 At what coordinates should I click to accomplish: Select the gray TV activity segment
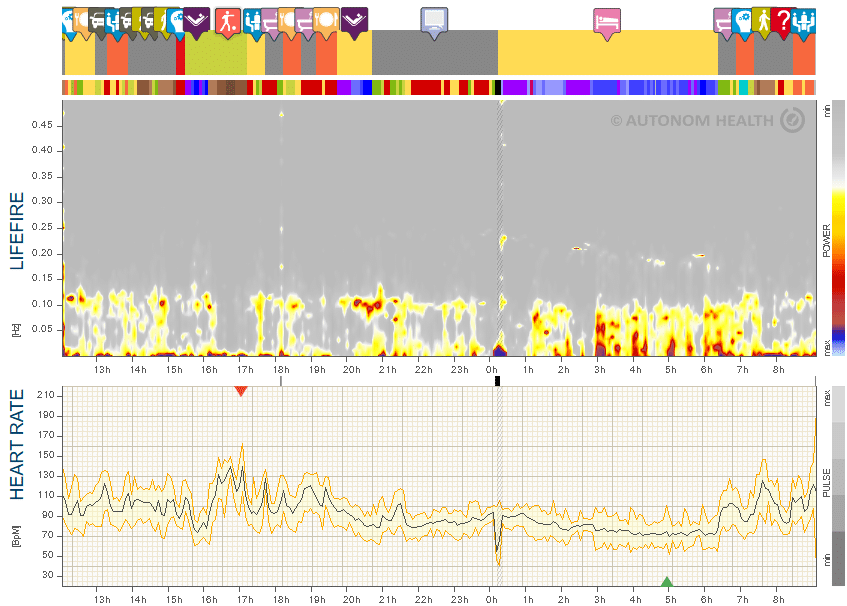point(435,52)
